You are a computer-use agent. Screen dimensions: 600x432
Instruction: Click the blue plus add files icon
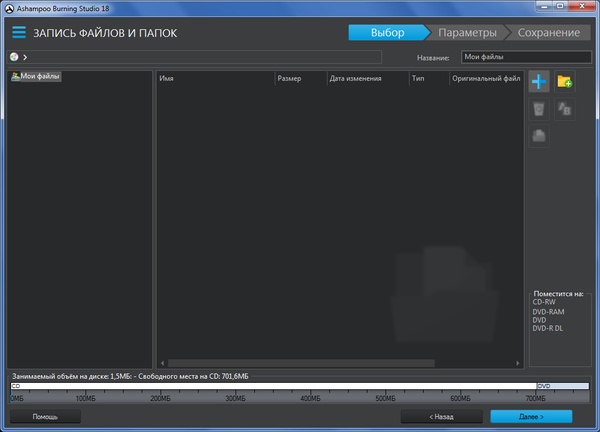pyautogui.click(x=539, y=81)
